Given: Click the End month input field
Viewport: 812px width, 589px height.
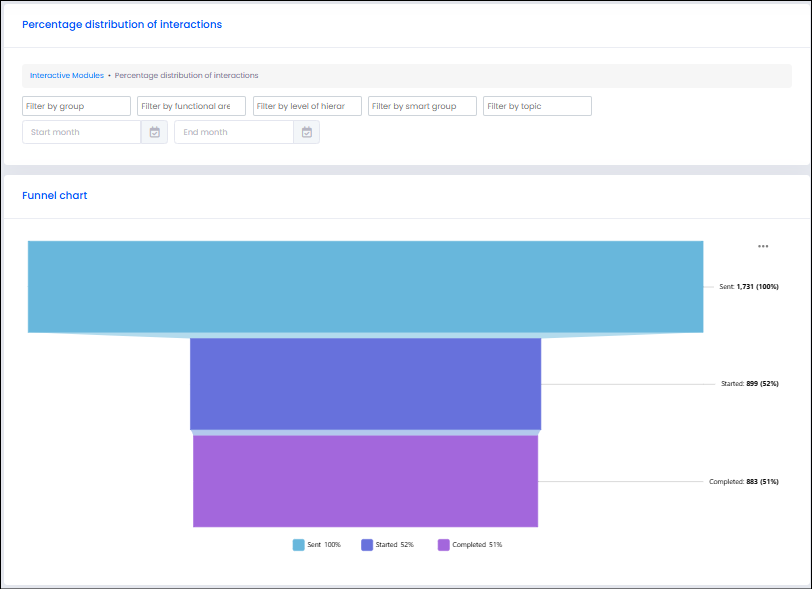Looking at the screenshot, I should (234, 132).
